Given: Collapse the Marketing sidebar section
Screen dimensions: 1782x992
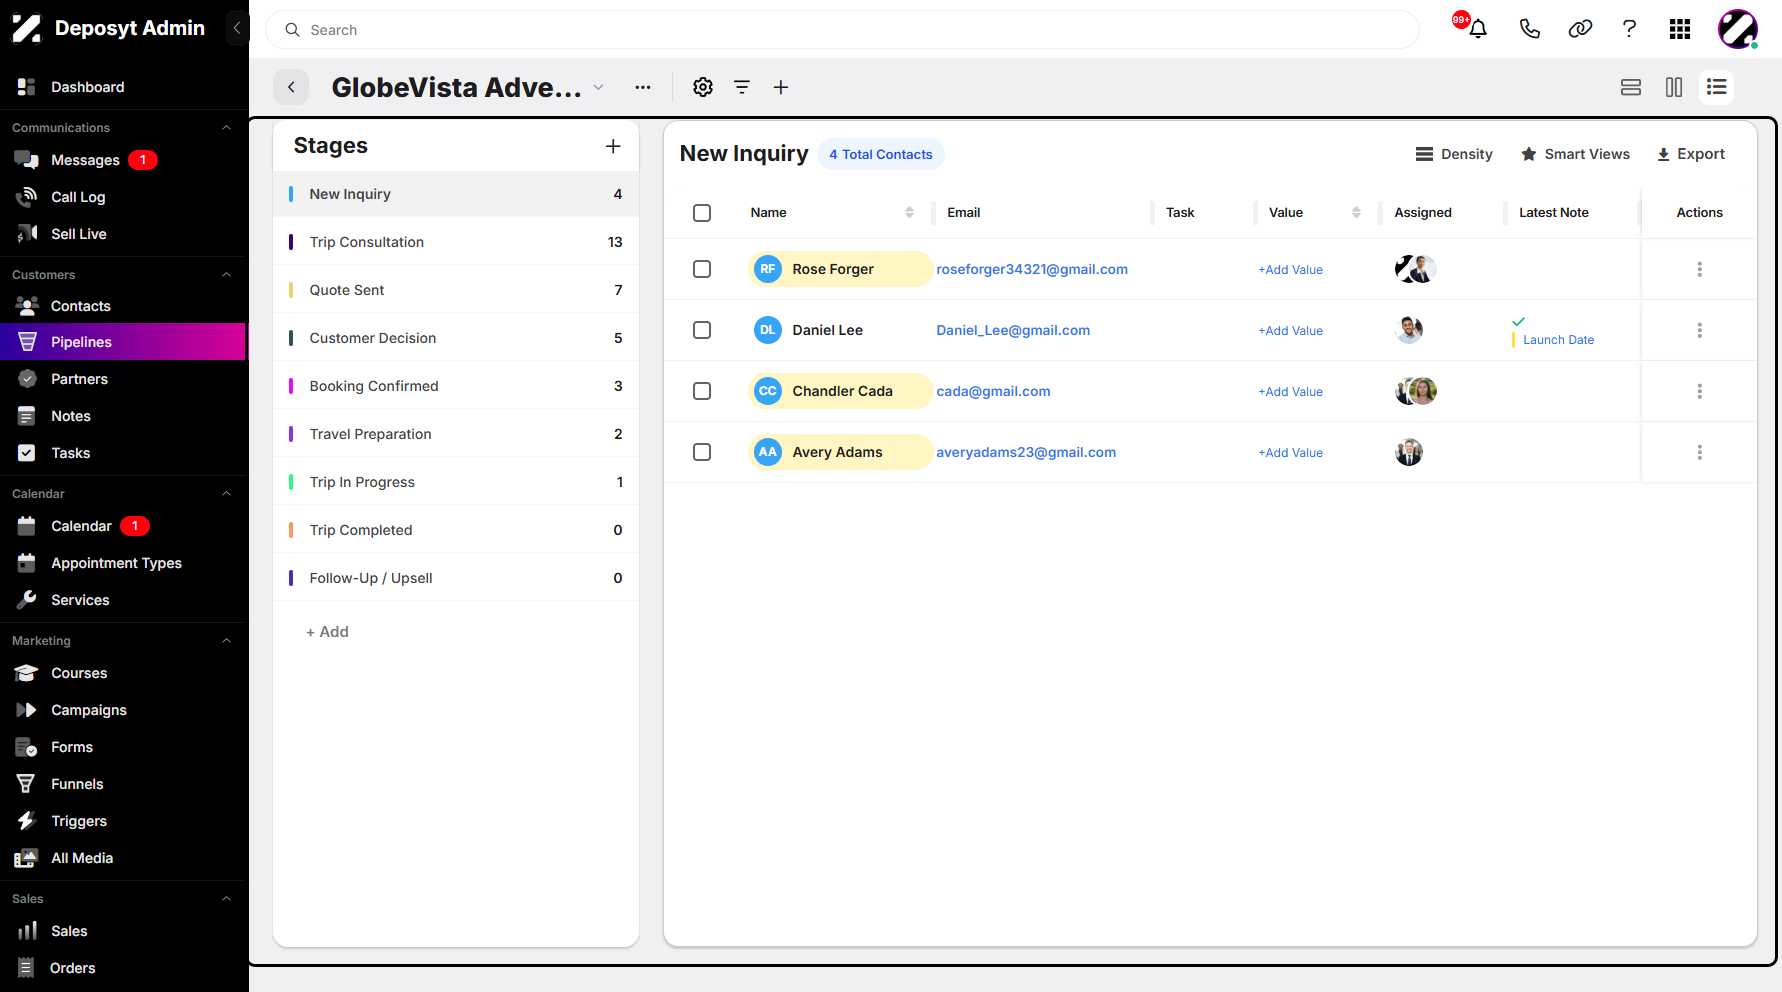Looking at the screenshot, I should pos(226,641).
